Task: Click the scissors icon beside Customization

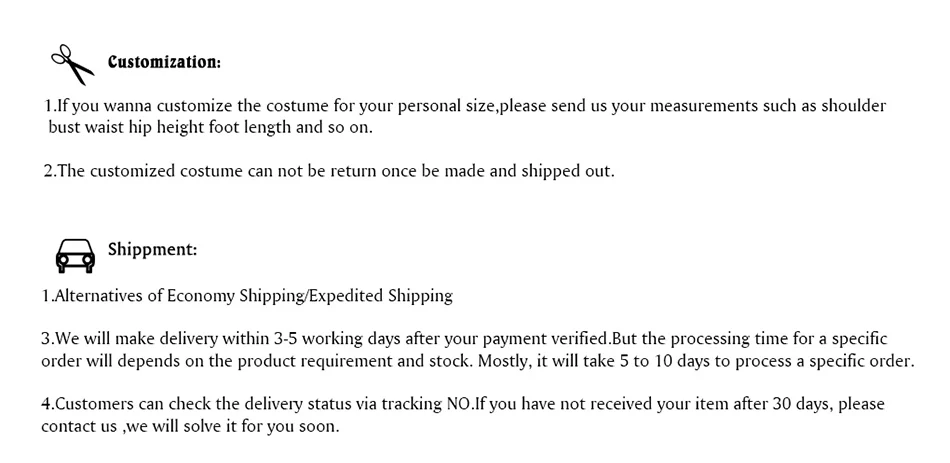Action: tap(72, 64)
